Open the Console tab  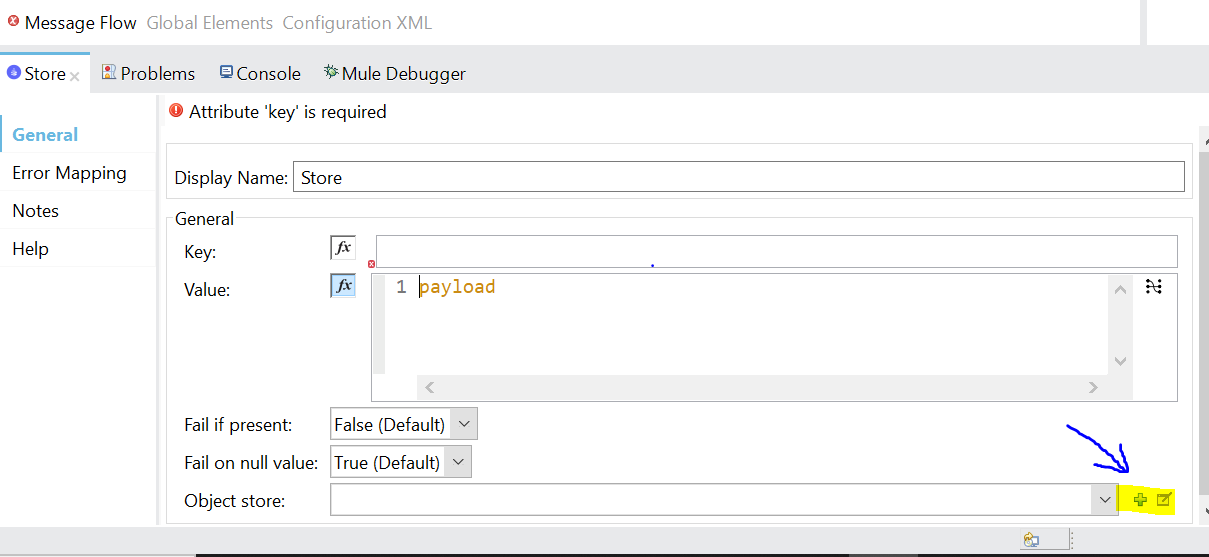pyautogui.click(x=260, y=73)
